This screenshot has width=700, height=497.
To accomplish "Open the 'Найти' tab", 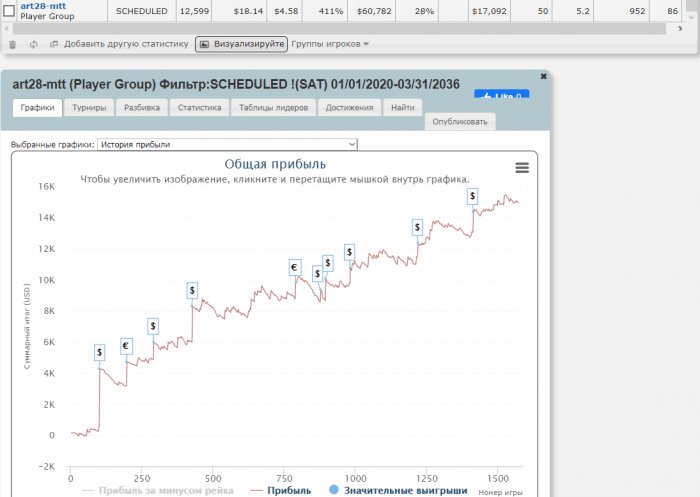I will pyautogui.click(x=403, y=108).
